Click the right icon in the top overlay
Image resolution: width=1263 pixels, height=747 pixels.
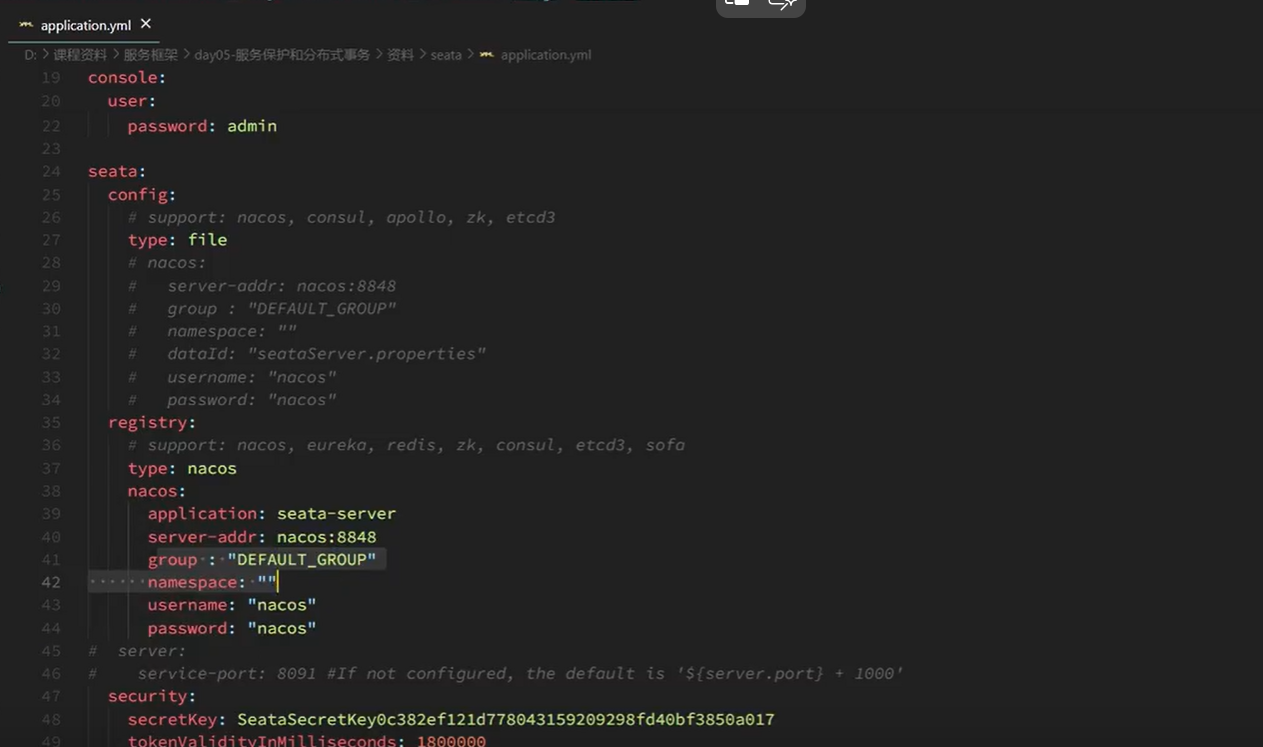pos(782,4)
